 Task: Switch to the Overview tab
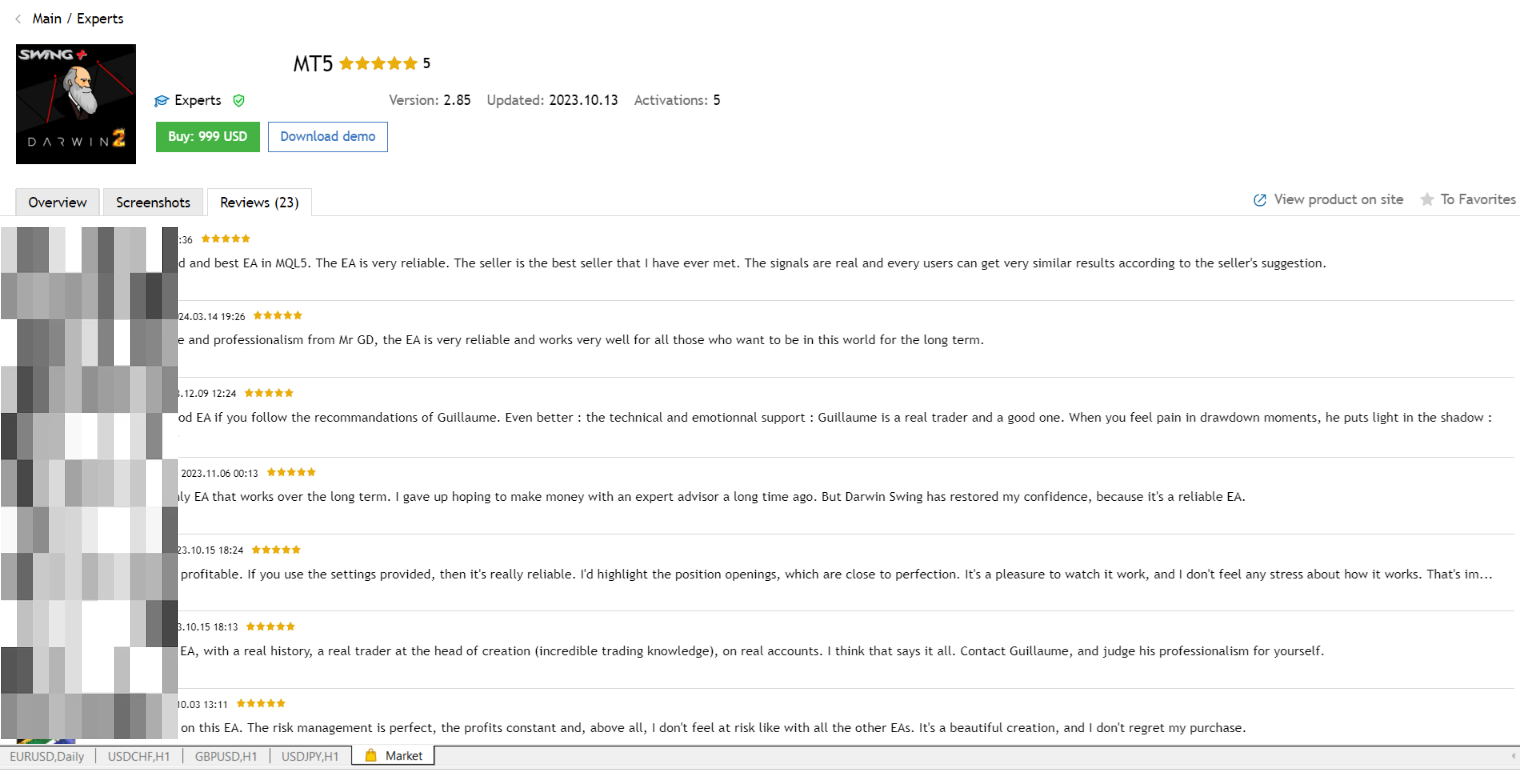click(58, 202)
